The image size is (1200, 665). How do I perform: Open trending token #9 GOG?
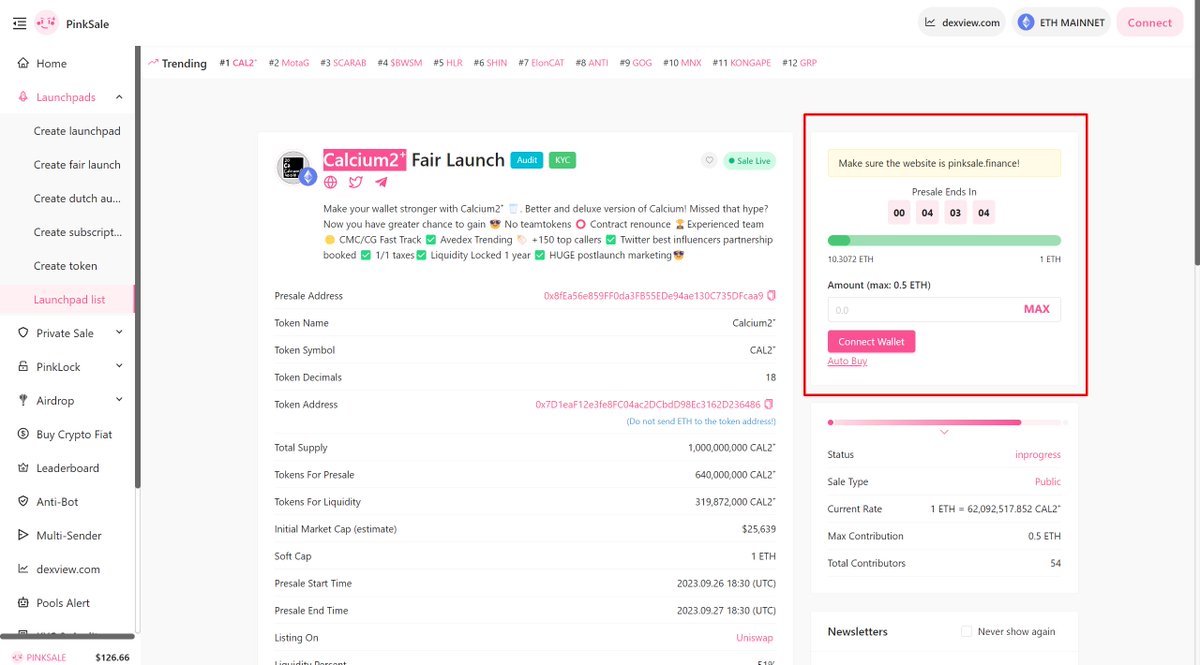point(636,63)
